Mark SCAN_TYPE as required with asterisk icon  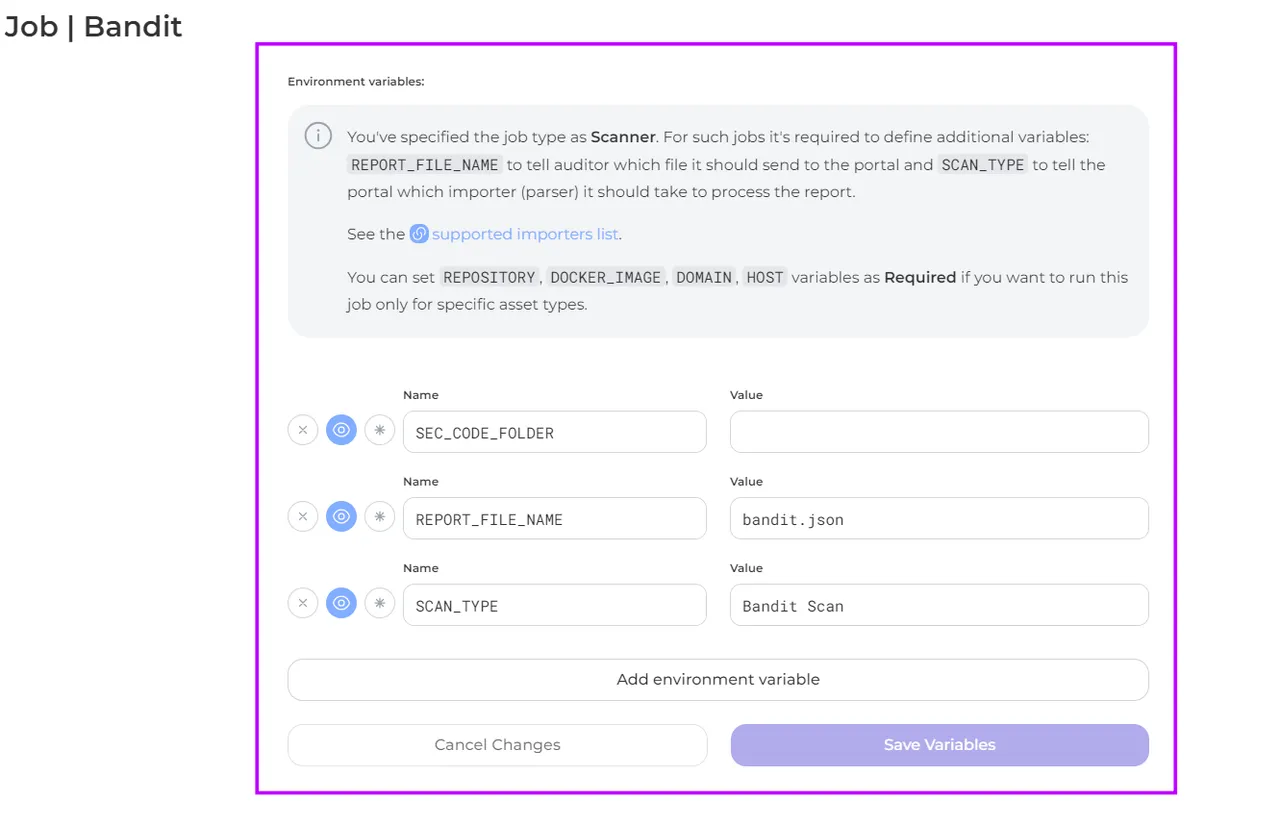[x=379, y=603]
